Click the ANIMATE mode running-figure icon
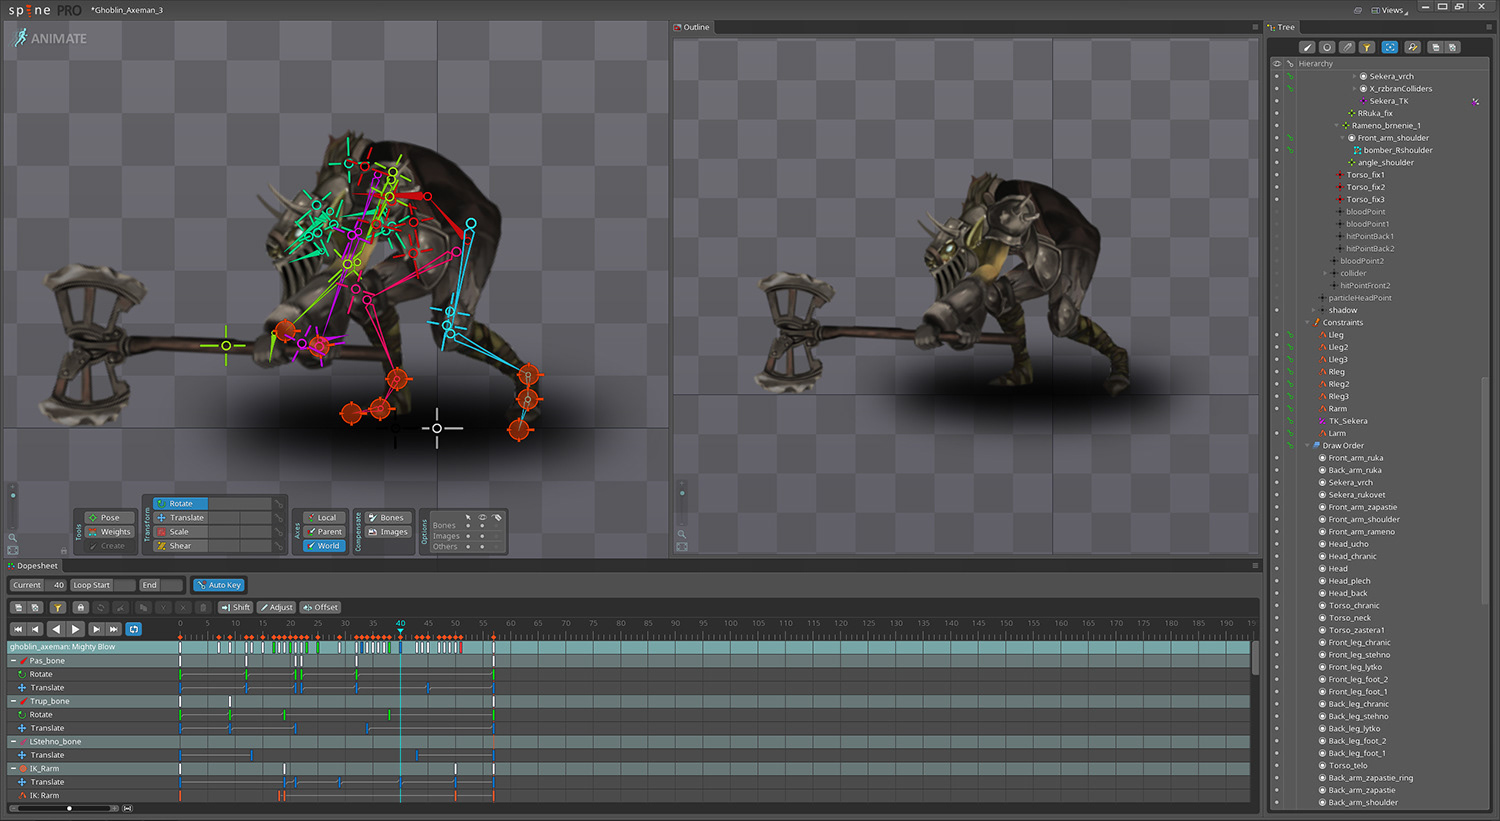 pyautogui.click(x=20, y=38)
